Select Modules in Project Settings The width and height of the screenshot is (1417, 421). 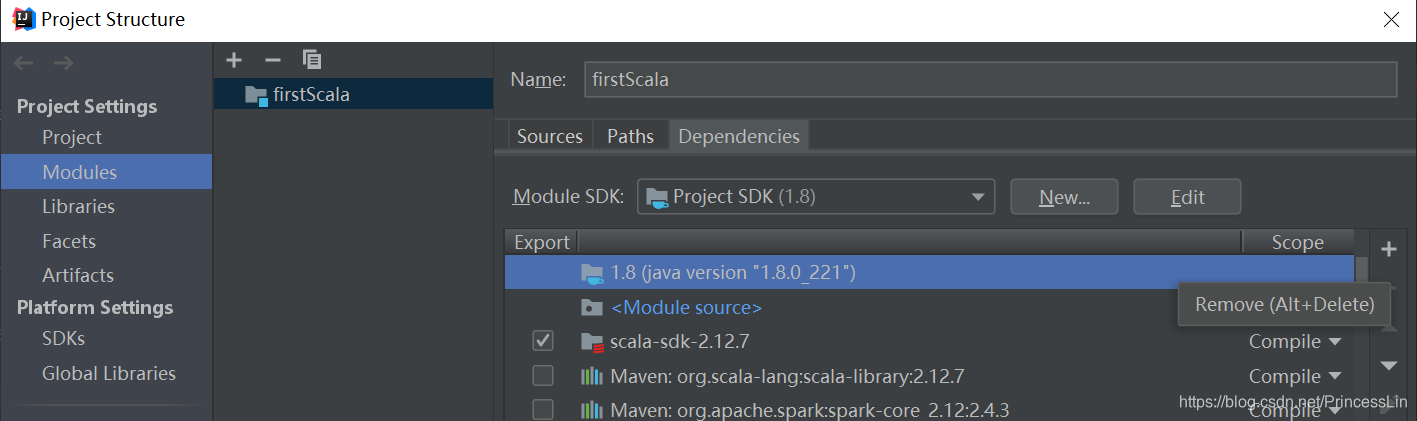click(105, 172)
